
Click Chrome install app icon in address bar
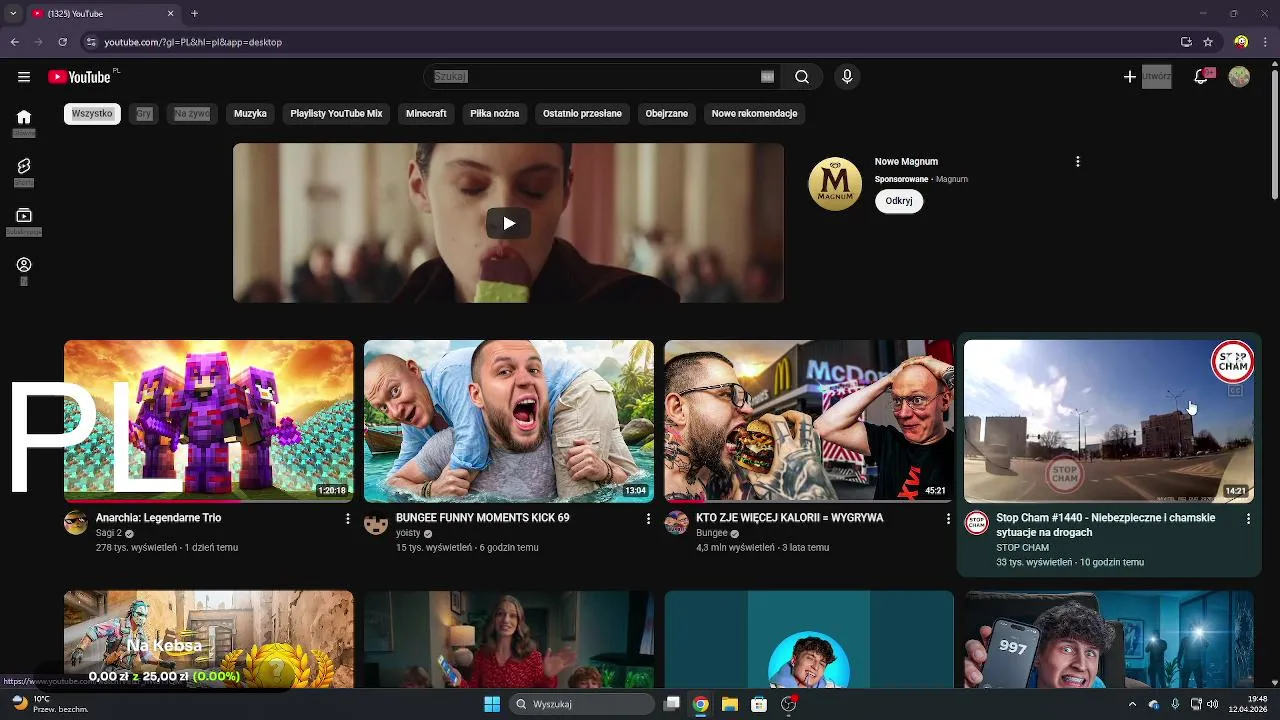[1186, 42]
